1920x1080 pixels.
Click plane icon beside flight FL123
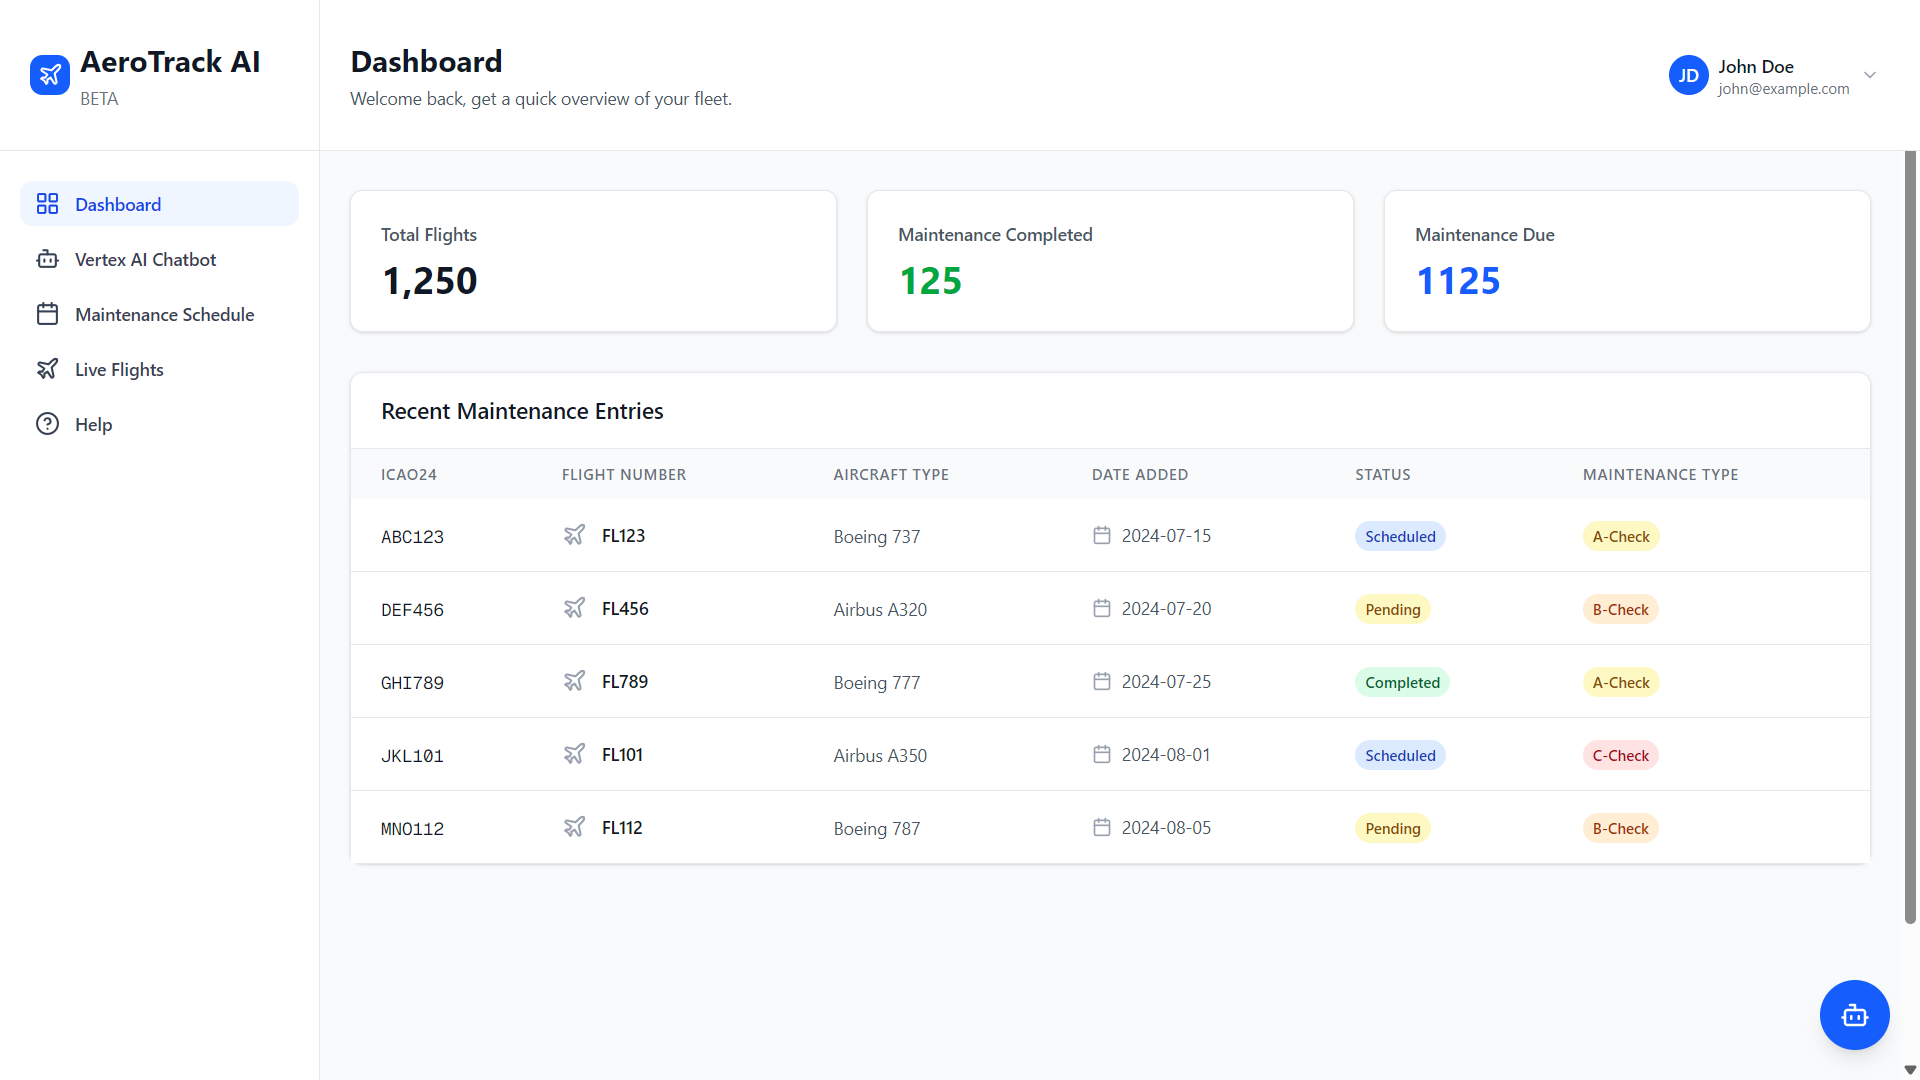click(574, 535)
